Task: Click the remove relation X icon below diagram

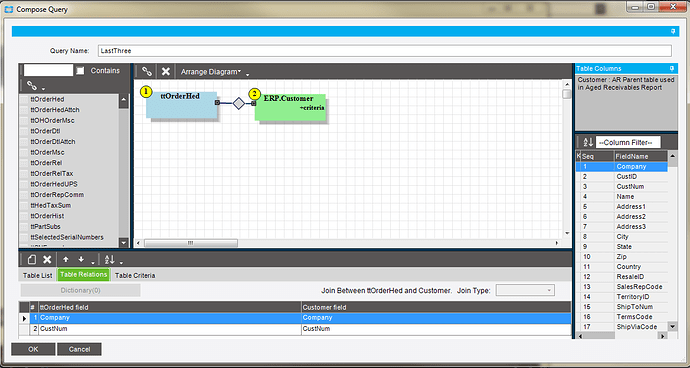Action: point(48,260)
